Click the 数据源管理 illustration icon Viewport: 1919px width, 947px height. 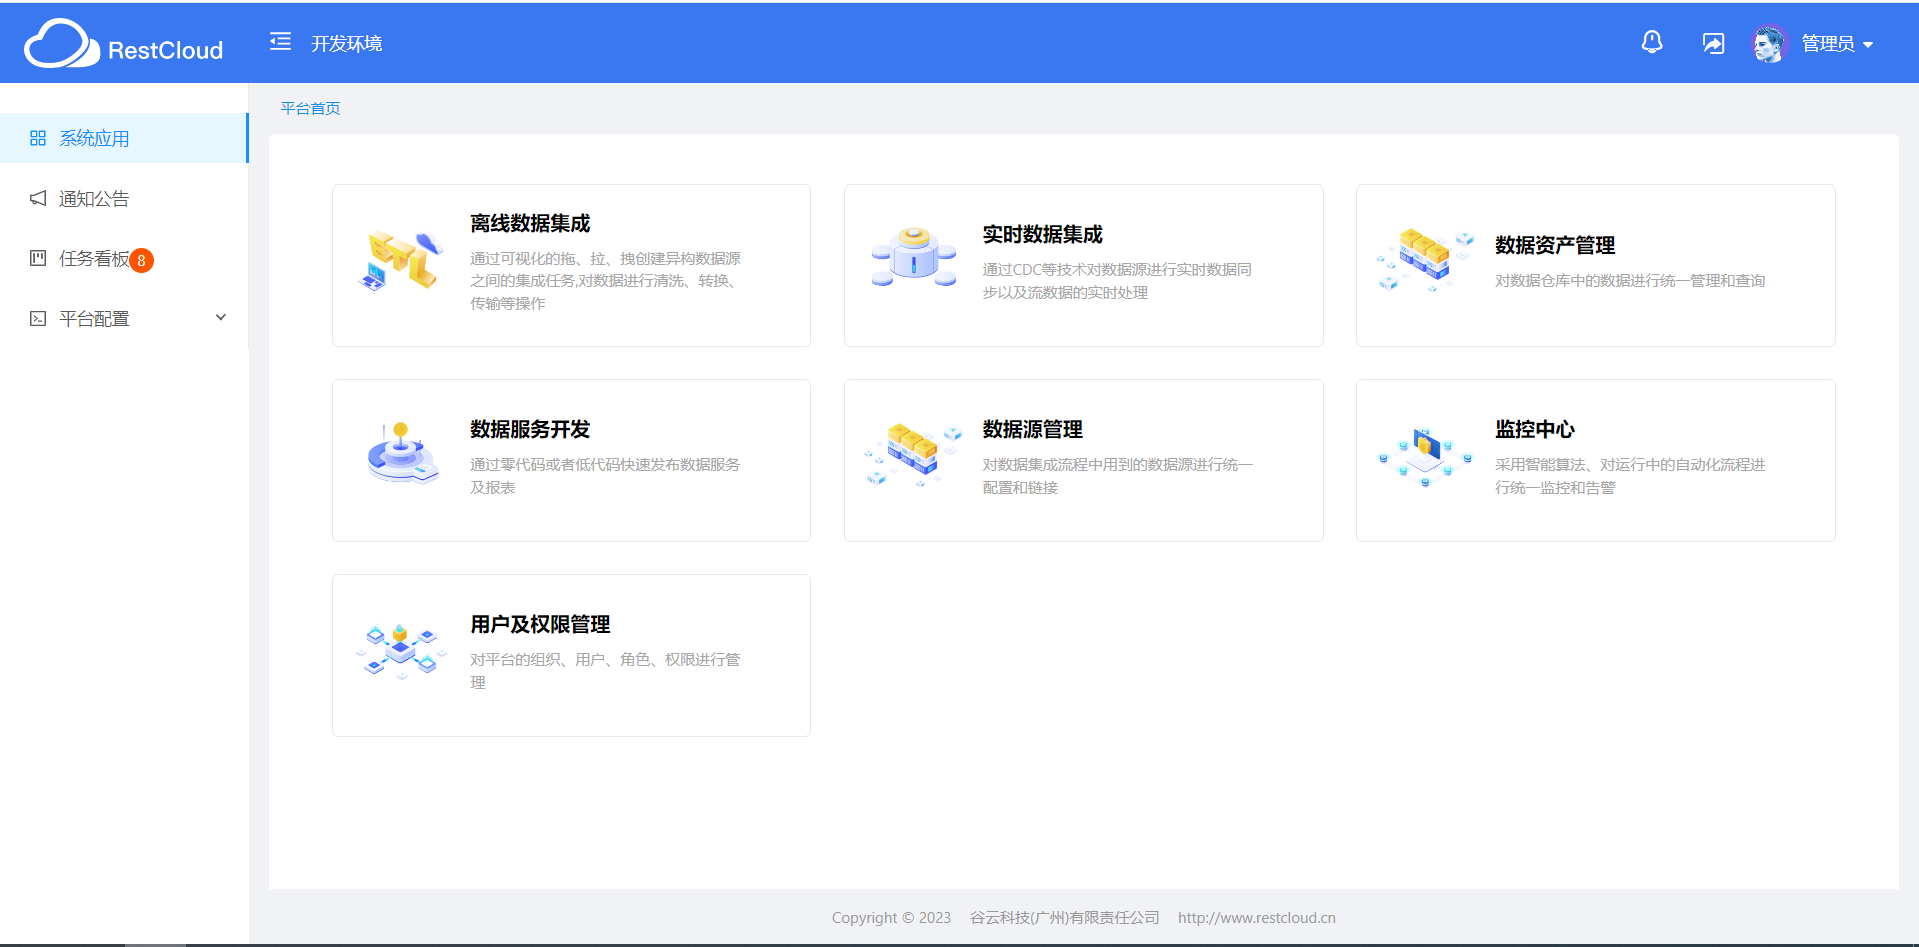tap(914, 454)
